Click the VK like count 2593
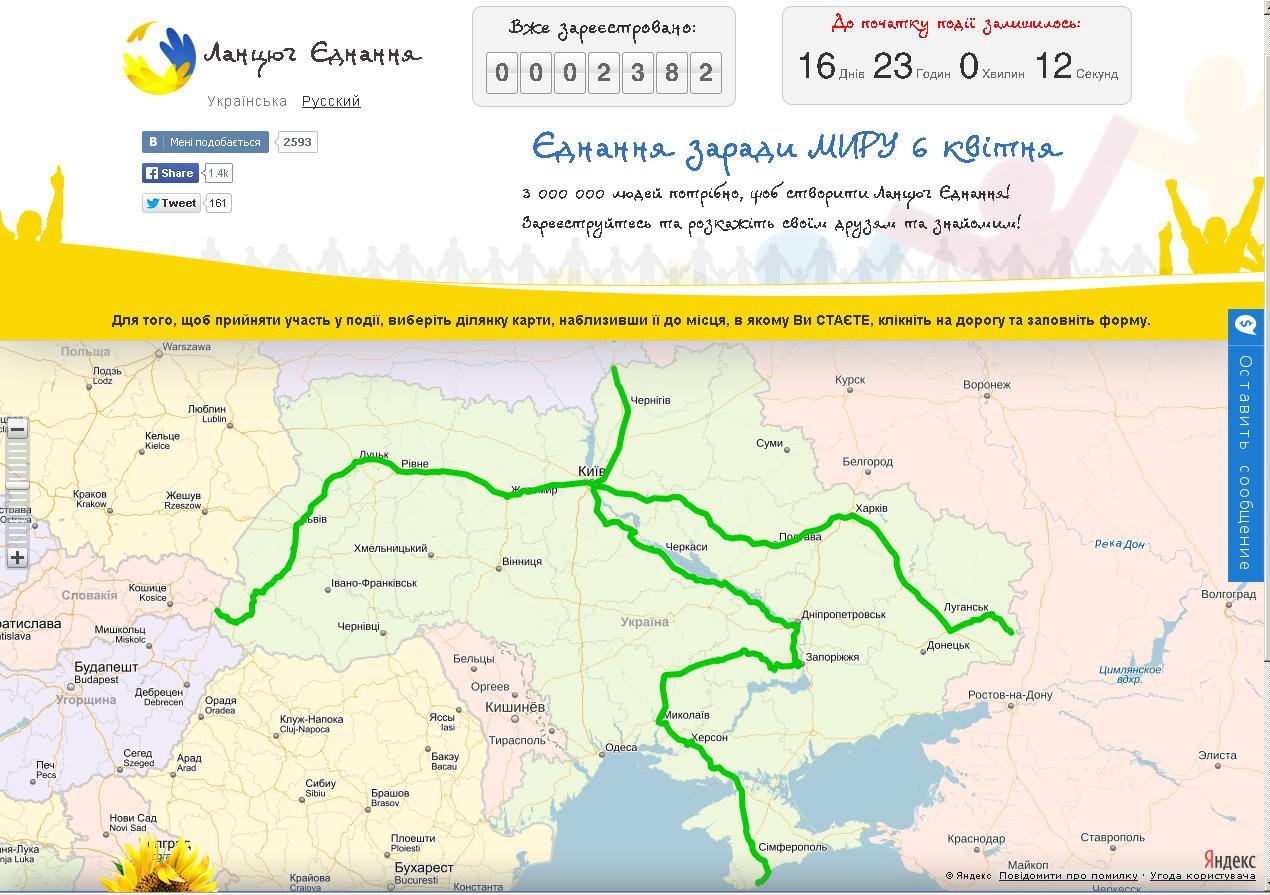 tap(297, 142)
